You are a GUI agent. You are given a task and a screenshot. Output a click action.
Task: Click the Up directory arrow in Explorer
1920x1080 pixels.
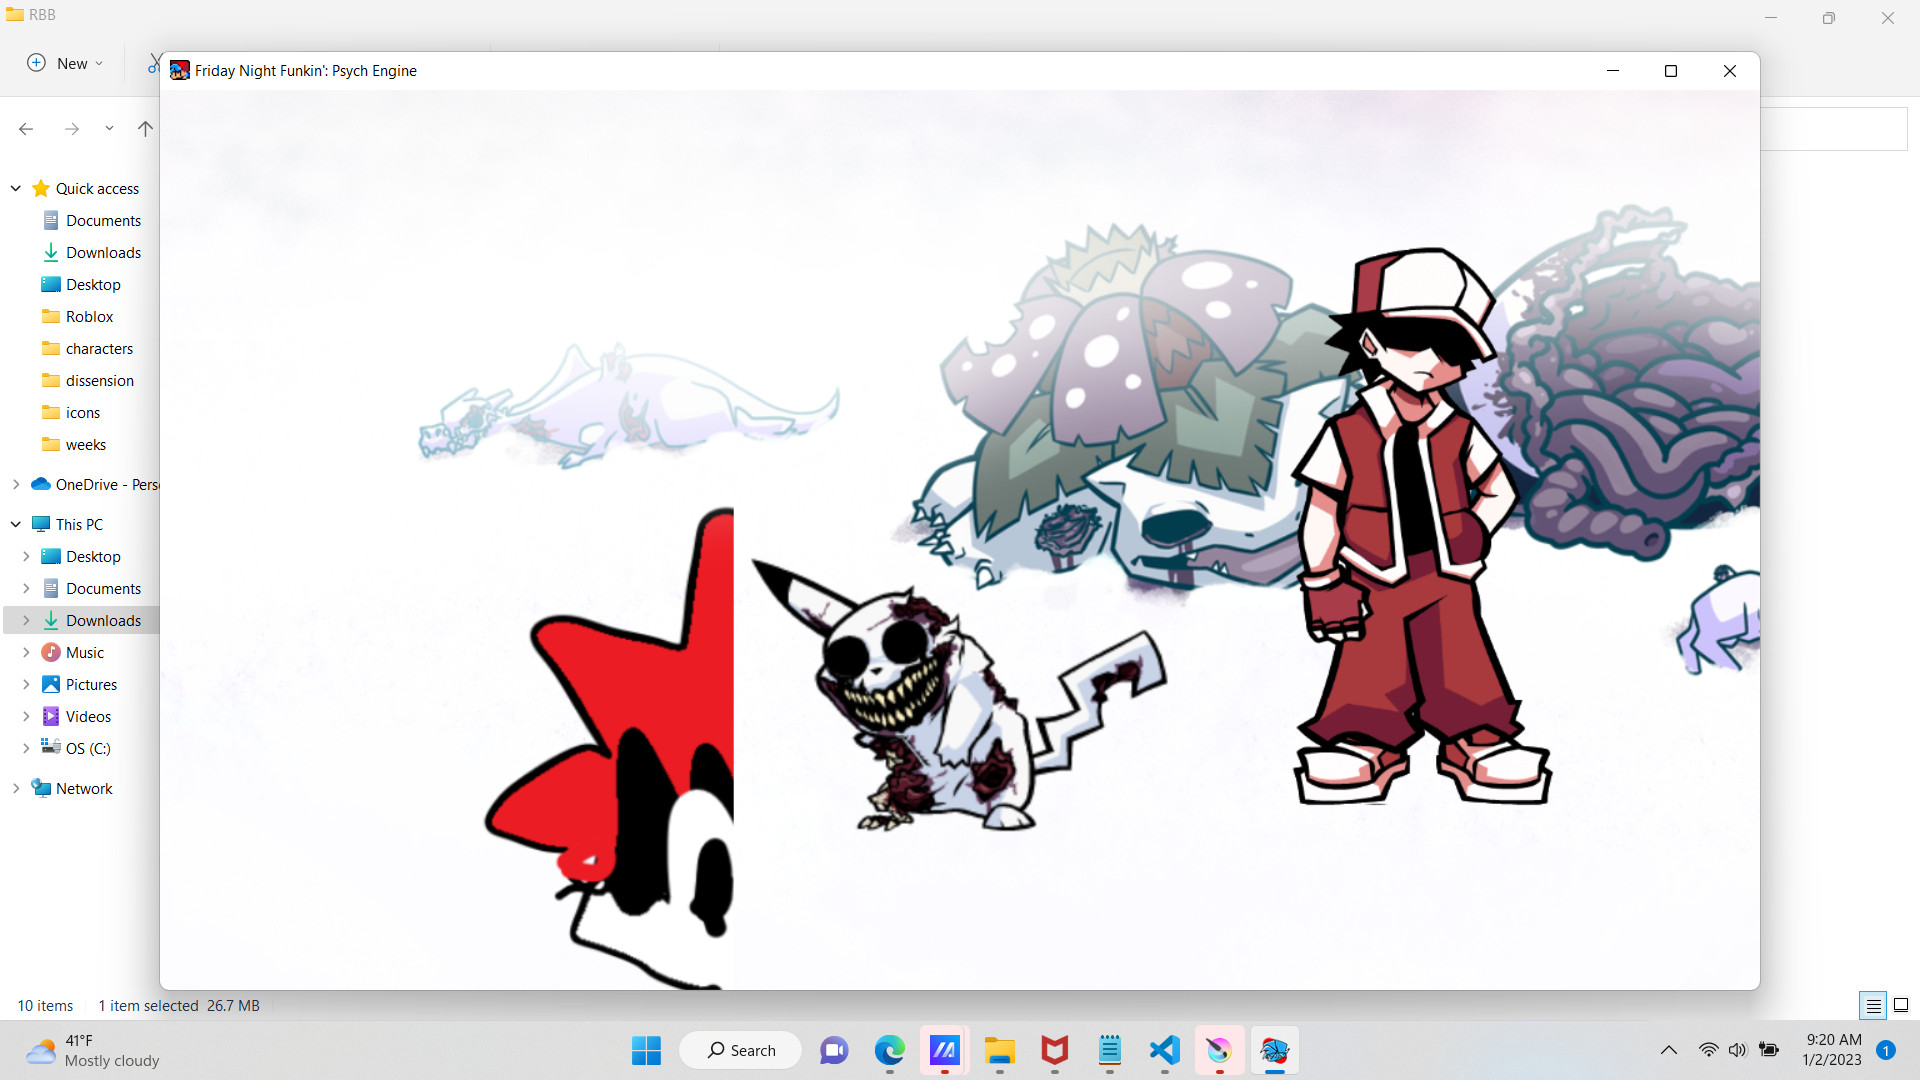click(145, 129)
